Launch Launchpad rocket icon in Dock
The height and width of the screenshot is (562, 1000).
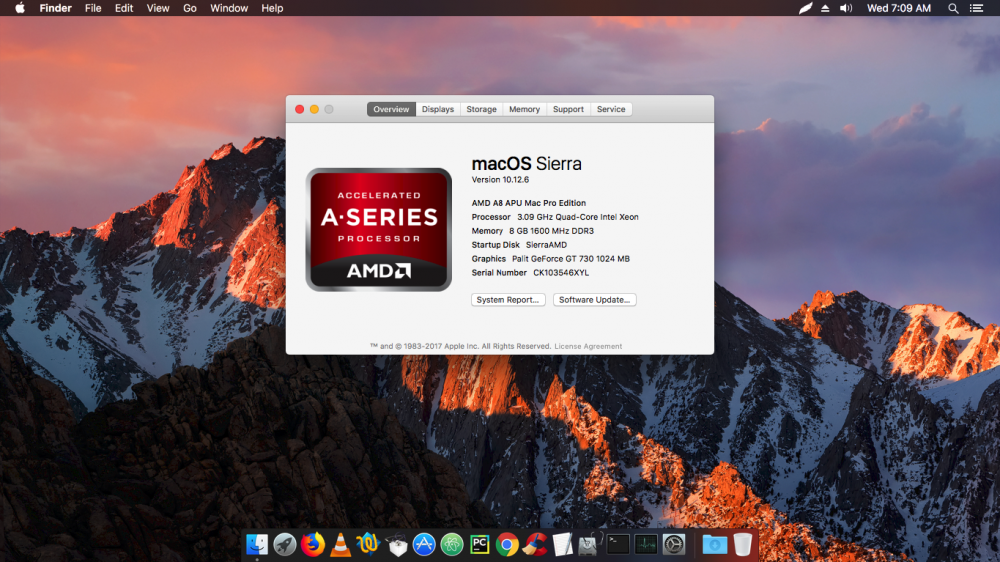pos(284,544)
